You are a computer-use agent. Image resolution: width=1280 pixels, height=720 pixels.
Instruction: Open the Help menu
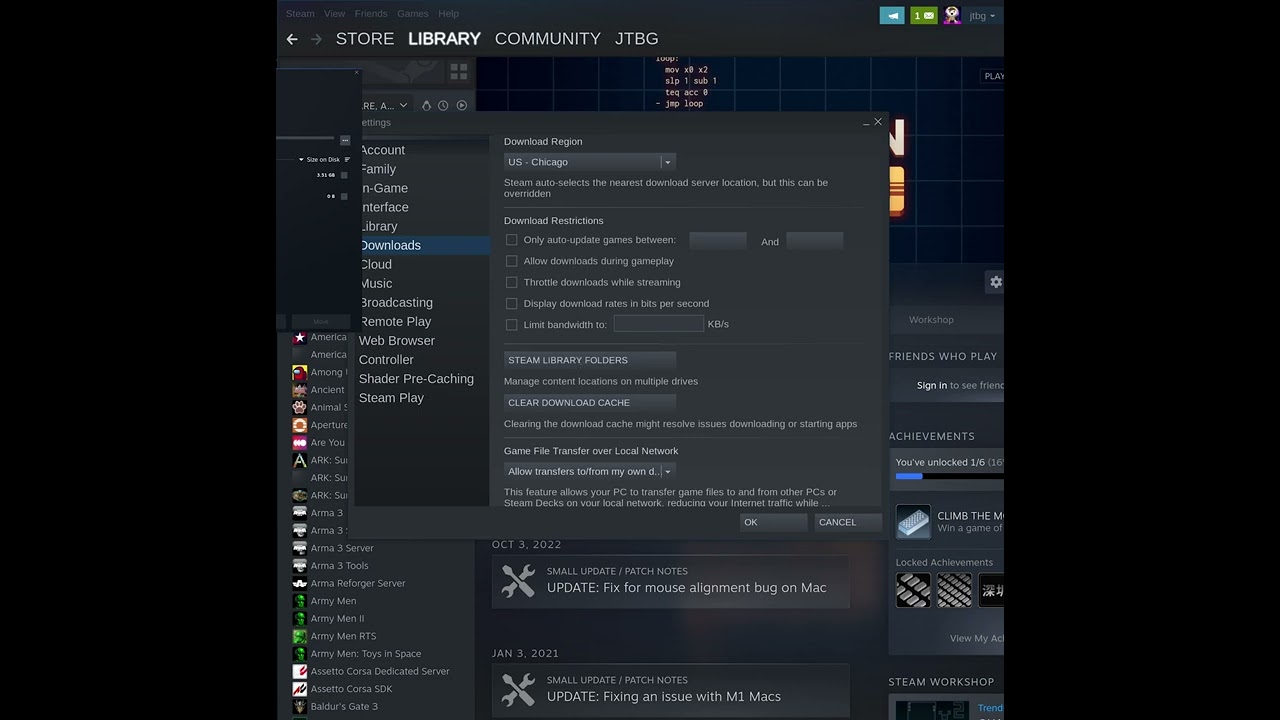449,13
